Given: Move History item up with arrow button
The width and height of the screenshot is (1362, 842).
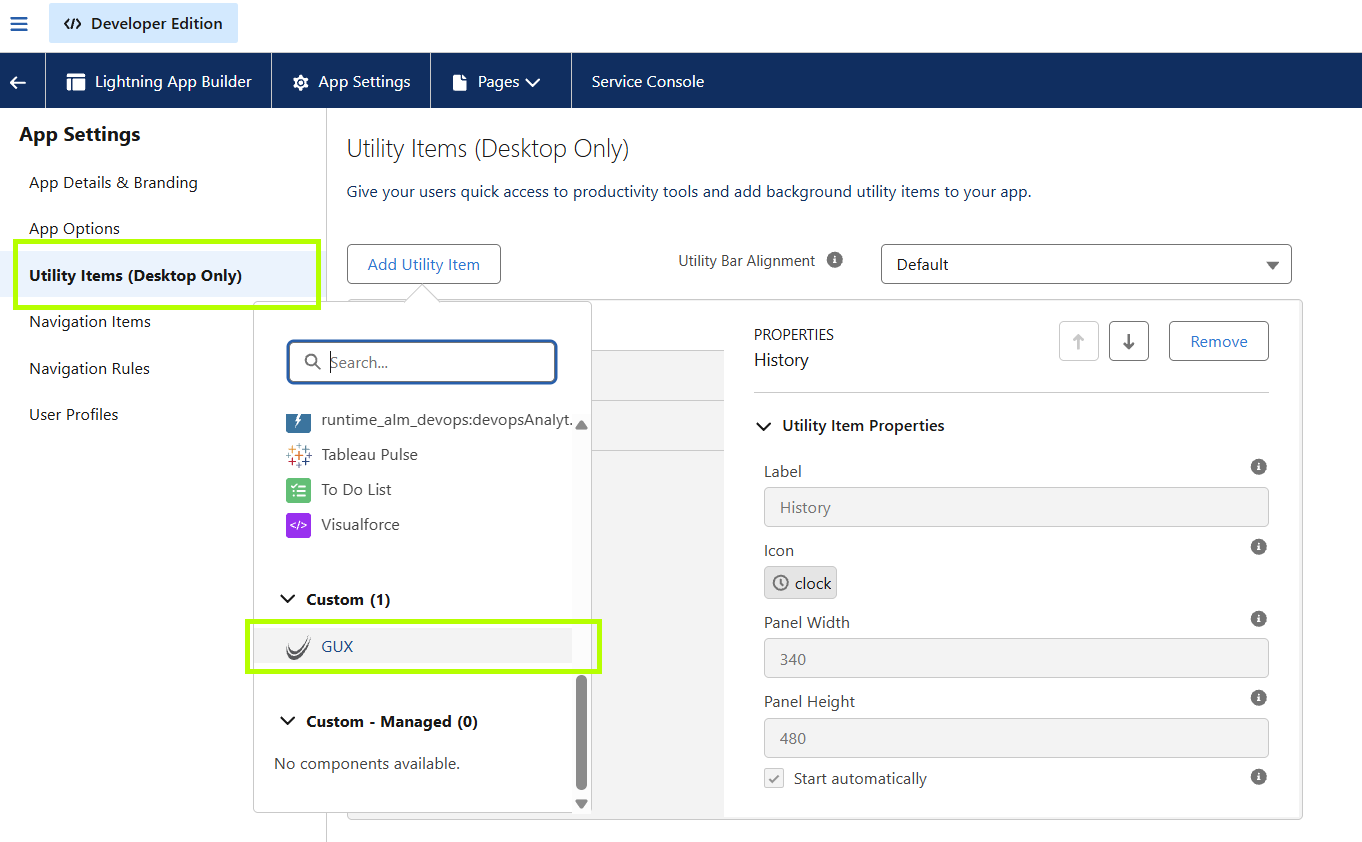Looking at the screenshot, I should click(1078, 341).
